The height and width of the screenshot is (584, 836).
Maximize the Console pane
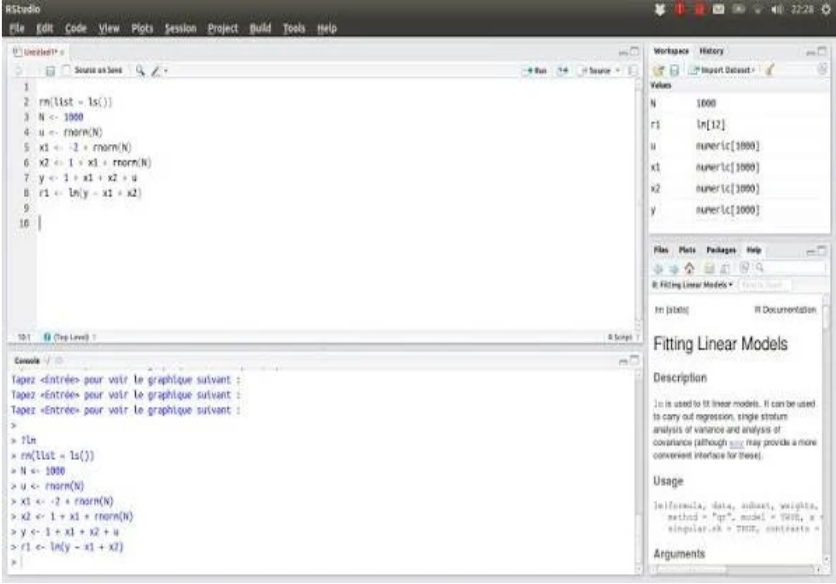pyautogui.click(x=634, y=361)
